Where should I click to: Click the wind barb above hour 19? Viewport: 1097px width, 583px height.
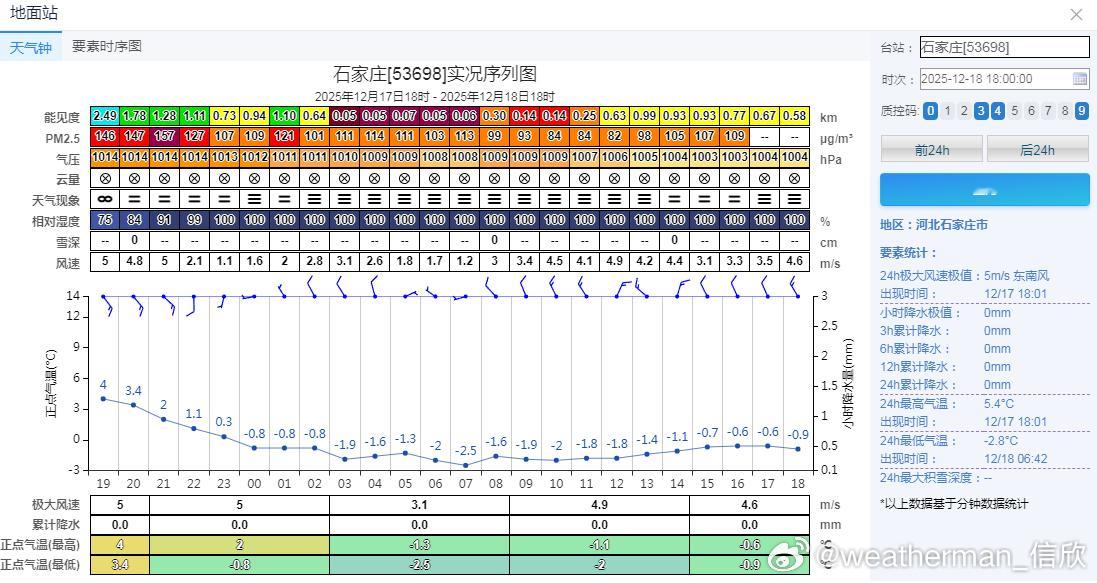108,305
